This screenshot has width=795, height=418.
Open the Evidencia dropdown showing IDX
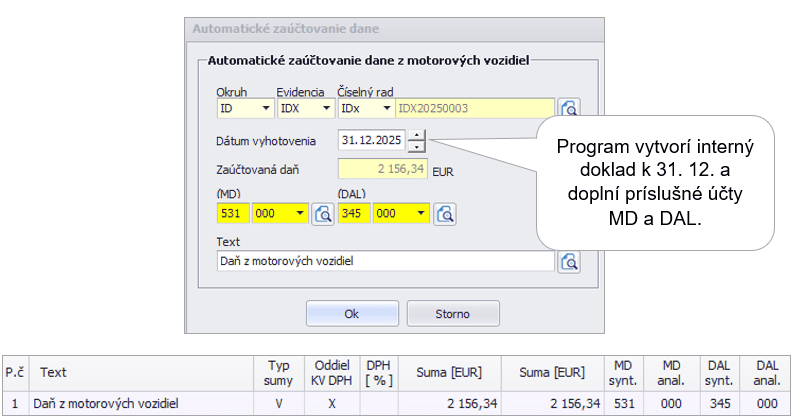pyautogui.click(x=325, y=108)
